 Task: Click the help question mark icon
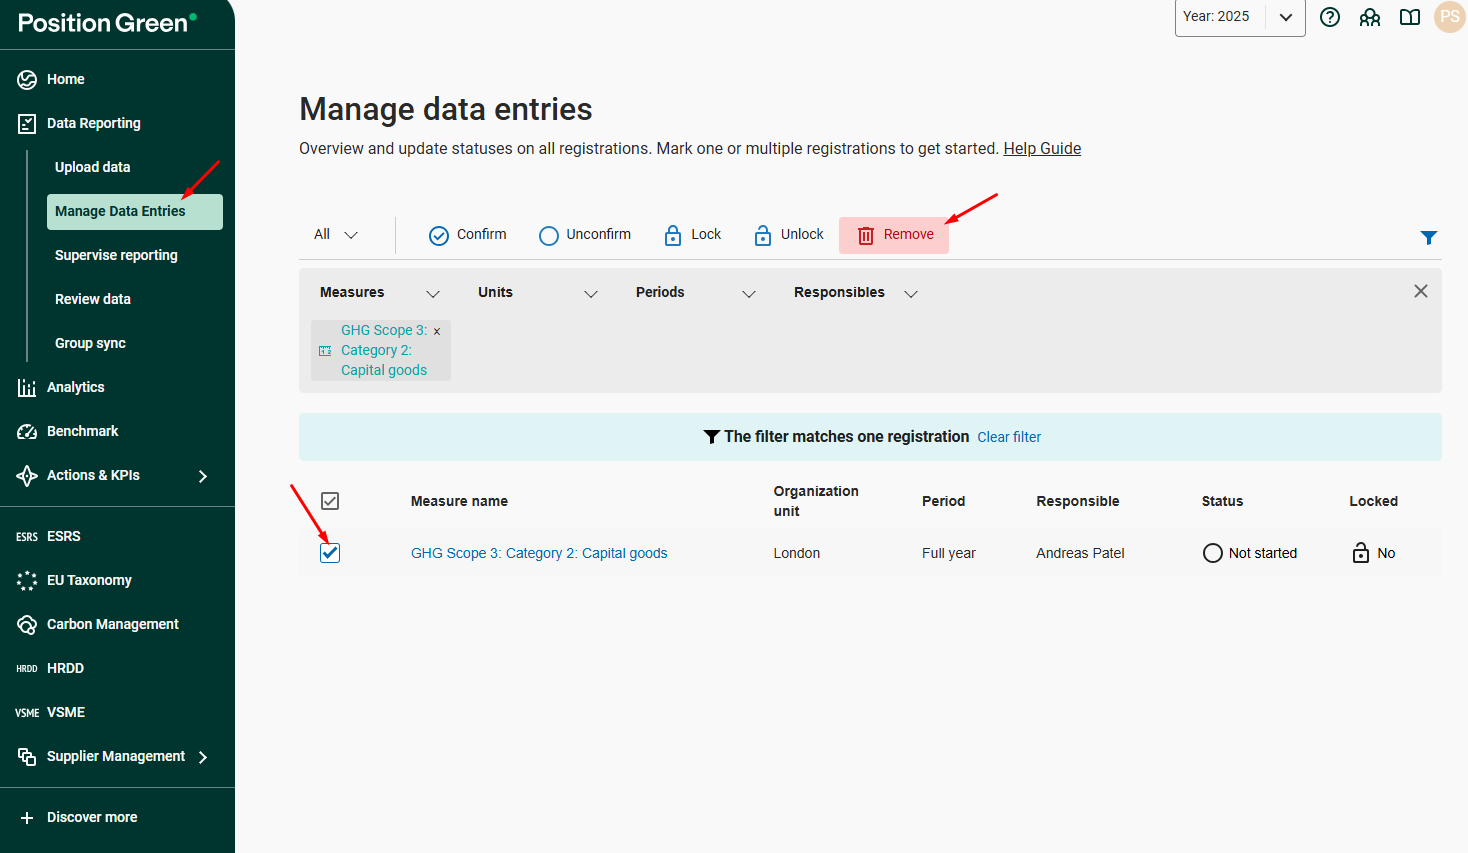pyautogui.click(x=1330, y=17)
